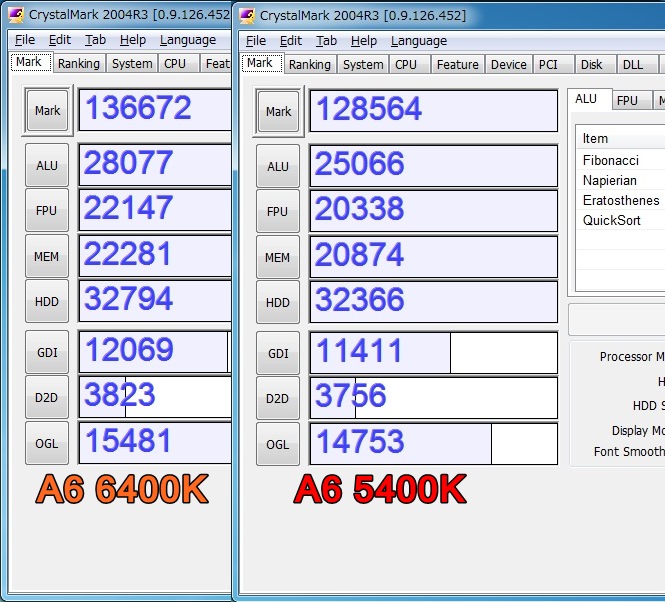Click the CrystalMark icon in the left window title bar

tap(16, 14)
